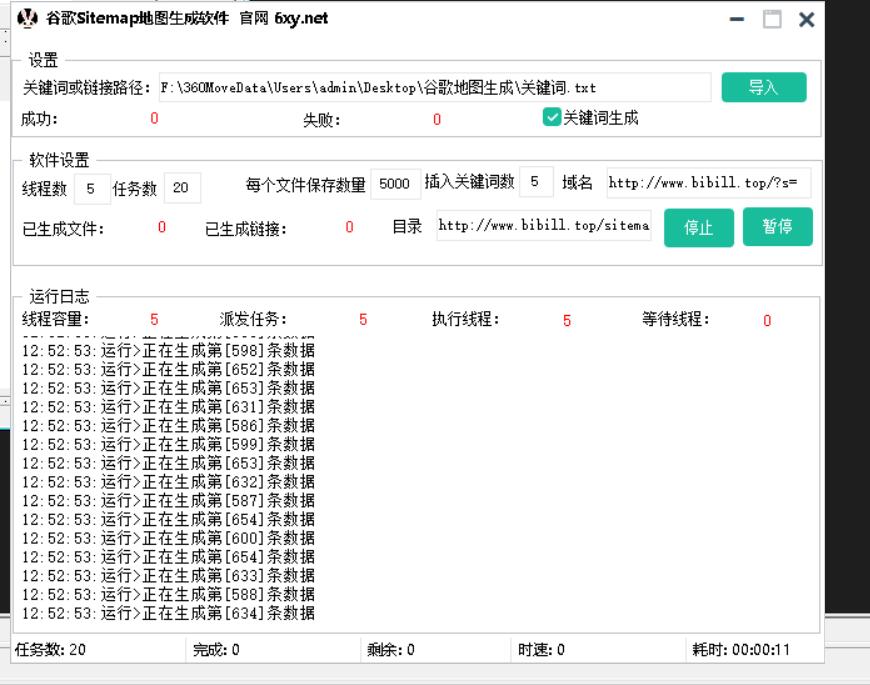
Task: Close the Sitemap generator window
Action: click(806, 20)
